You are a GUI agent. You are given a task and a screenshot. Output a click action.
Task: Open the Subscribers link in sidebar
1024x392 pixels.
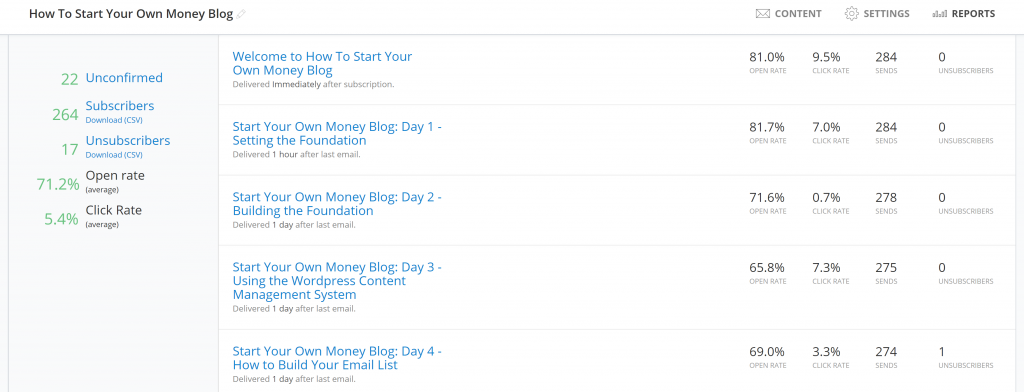click(x=120, y=106)
